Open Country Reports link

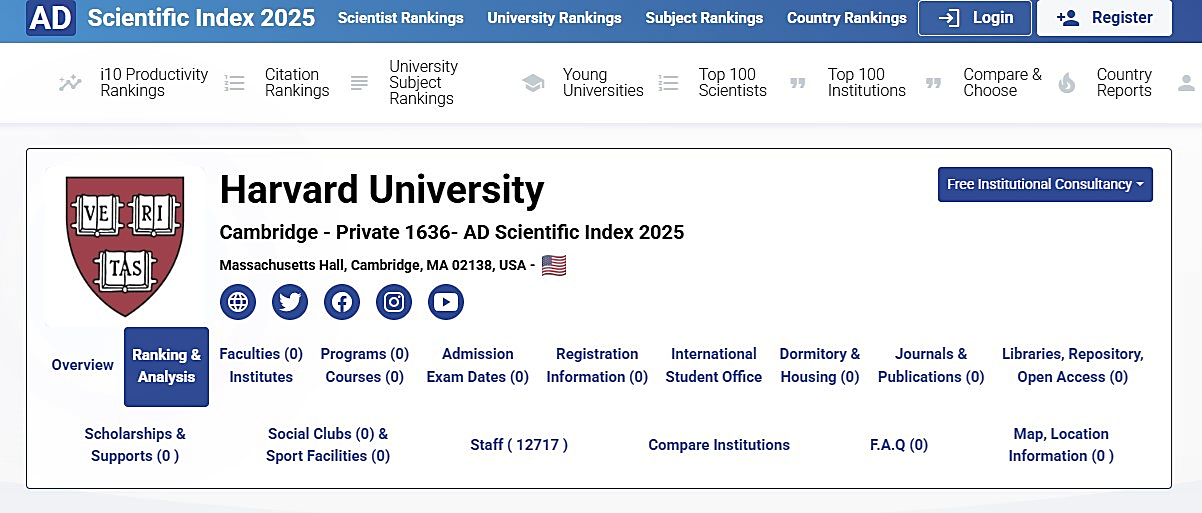point(1124,83)
